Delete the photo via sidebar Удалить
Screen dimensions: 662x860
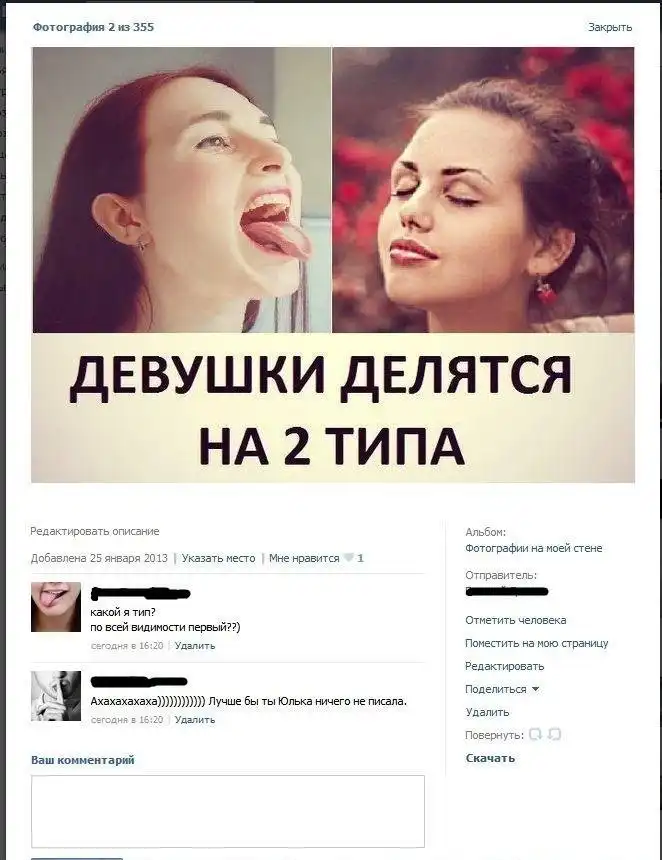click(487, 712)
